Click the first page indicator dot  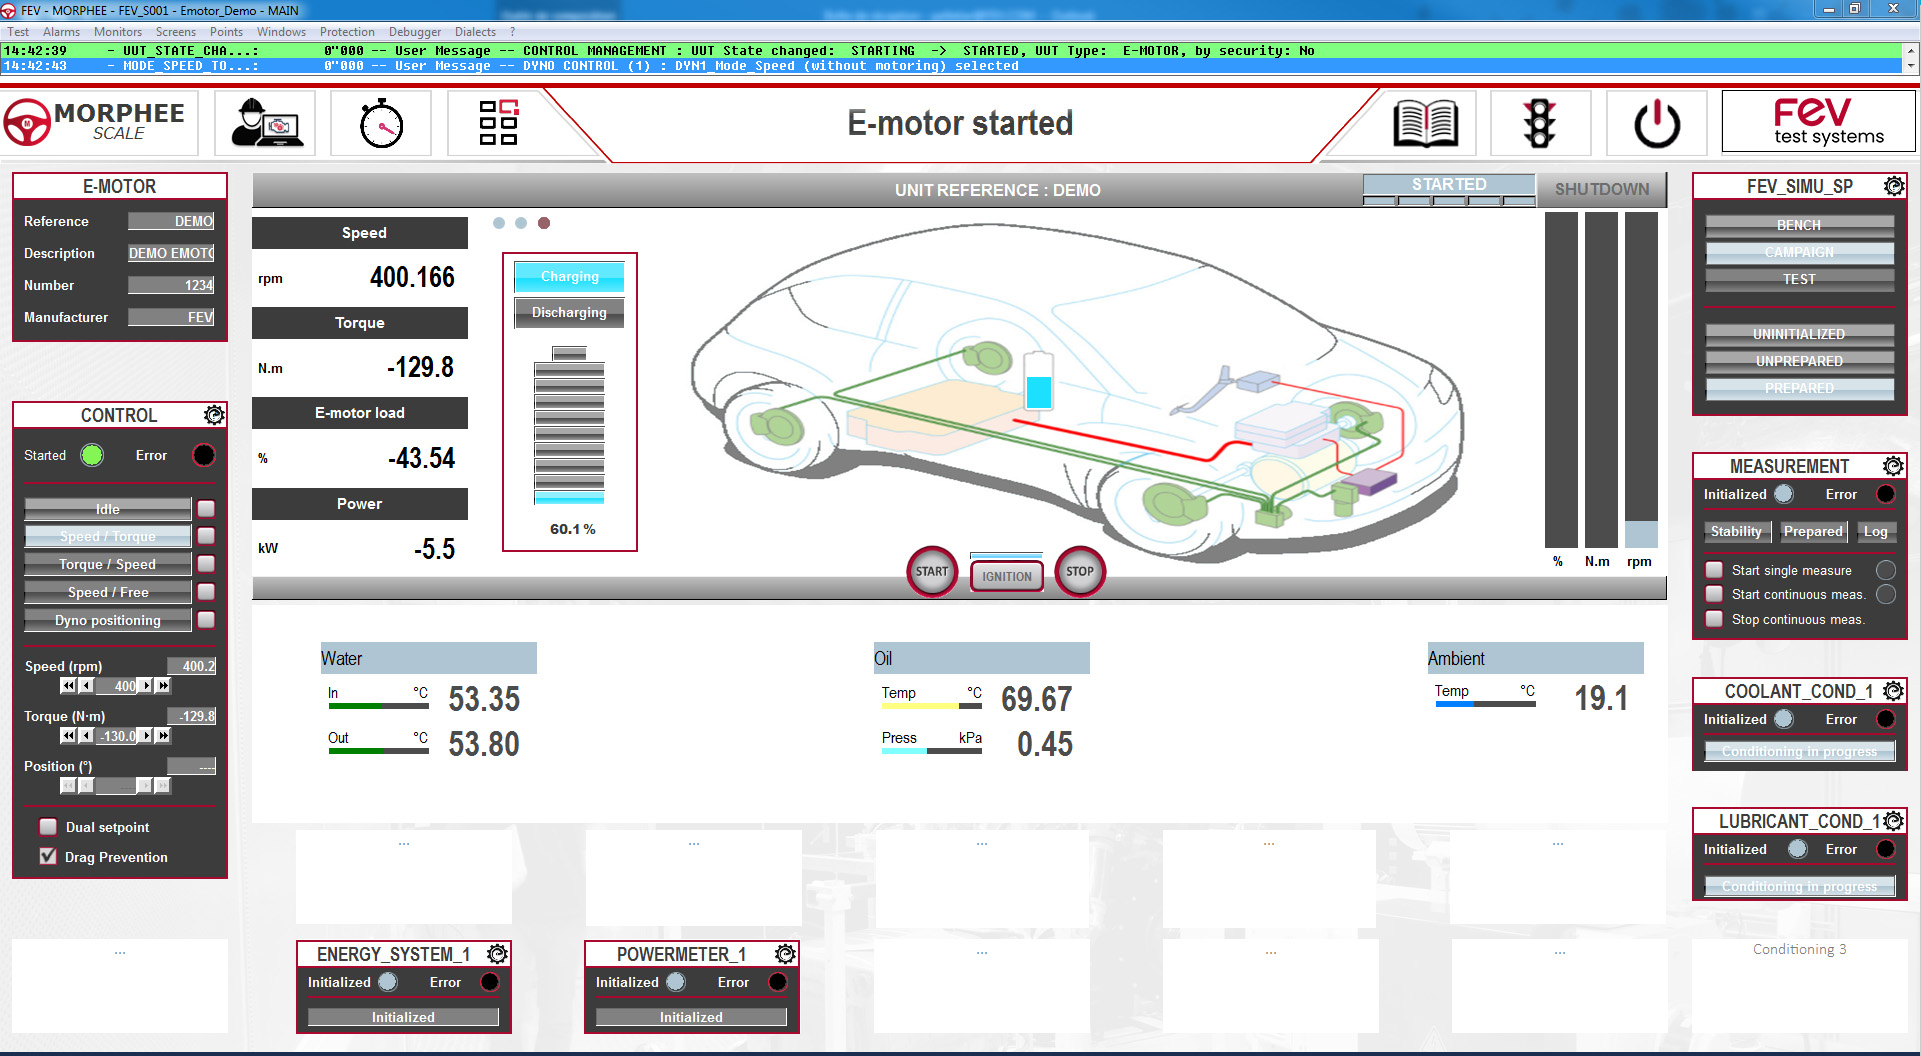tap(499, 223)
